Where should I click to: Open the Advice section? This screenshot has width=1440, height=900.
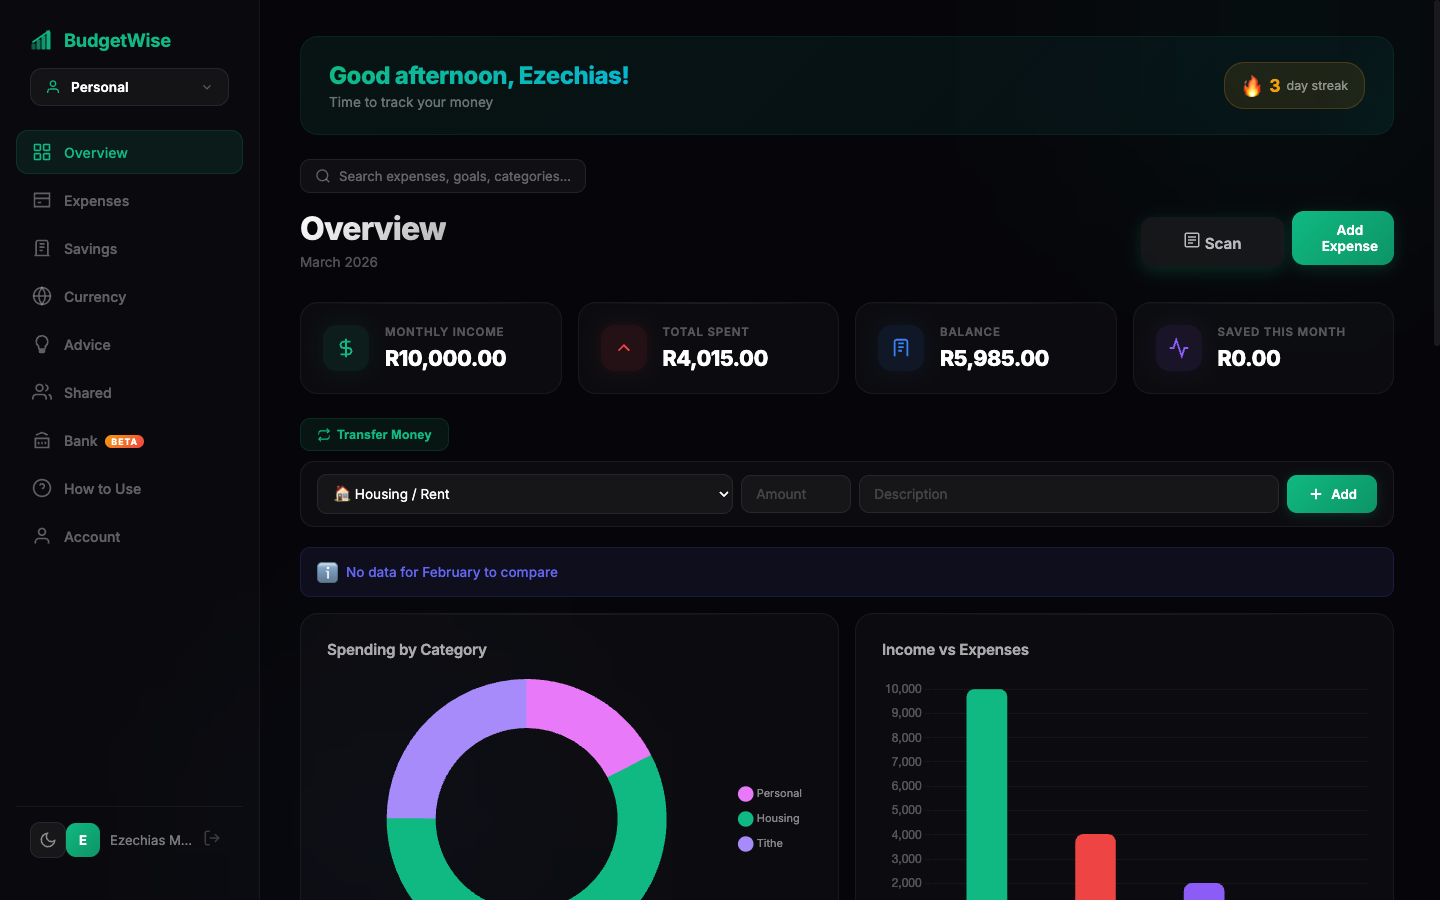(x=129, y=344)
